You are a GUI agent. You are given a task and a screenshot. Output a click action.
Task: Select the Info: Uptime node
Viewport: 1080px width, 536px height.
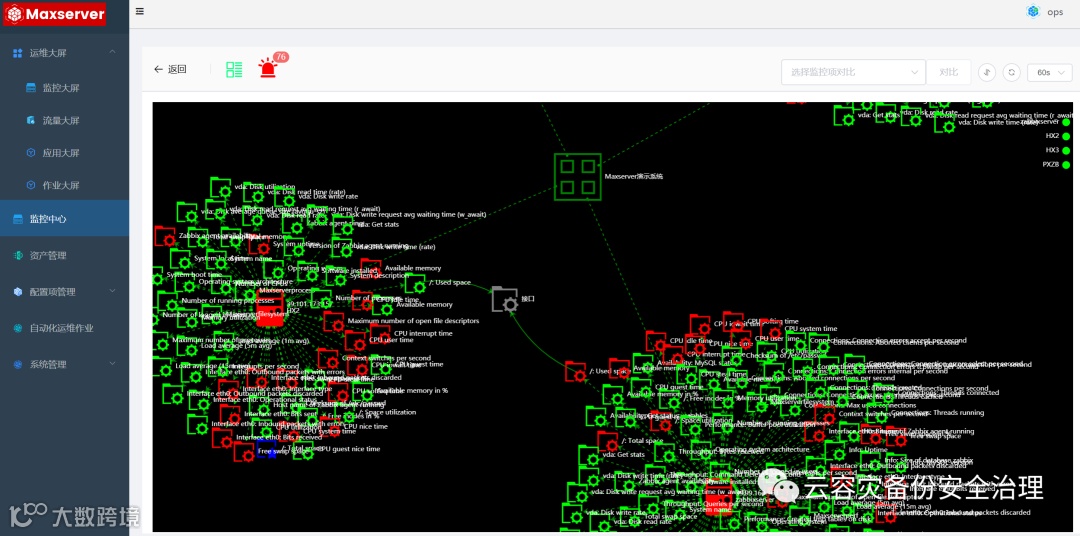point(836,450)
